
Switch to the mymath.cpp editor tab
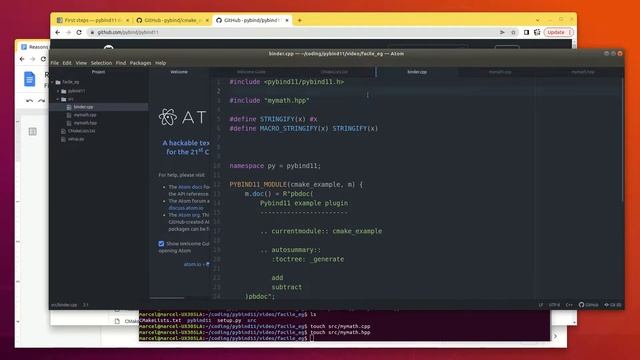click(500, 72)
